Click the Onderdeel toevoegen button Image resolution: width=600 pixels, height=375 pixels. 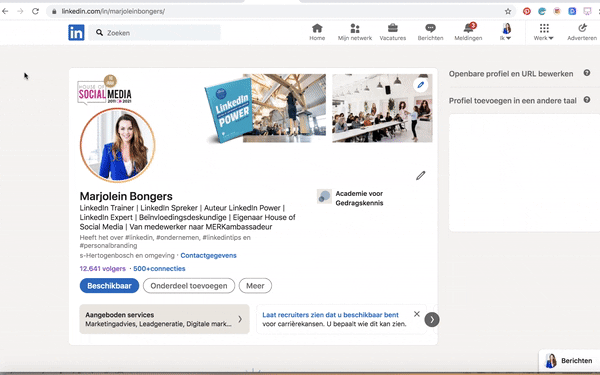189,286
